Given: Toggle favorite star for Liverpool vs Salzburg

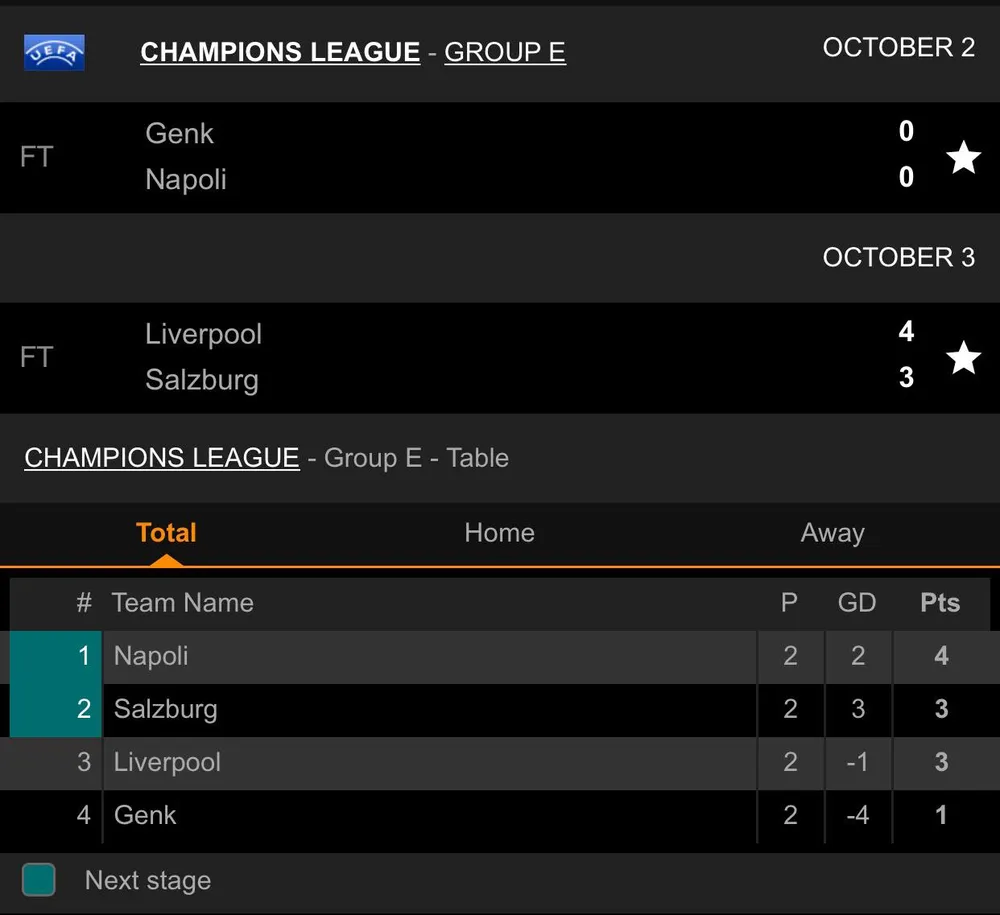Looking at the screenshot, I should point(963,357).
